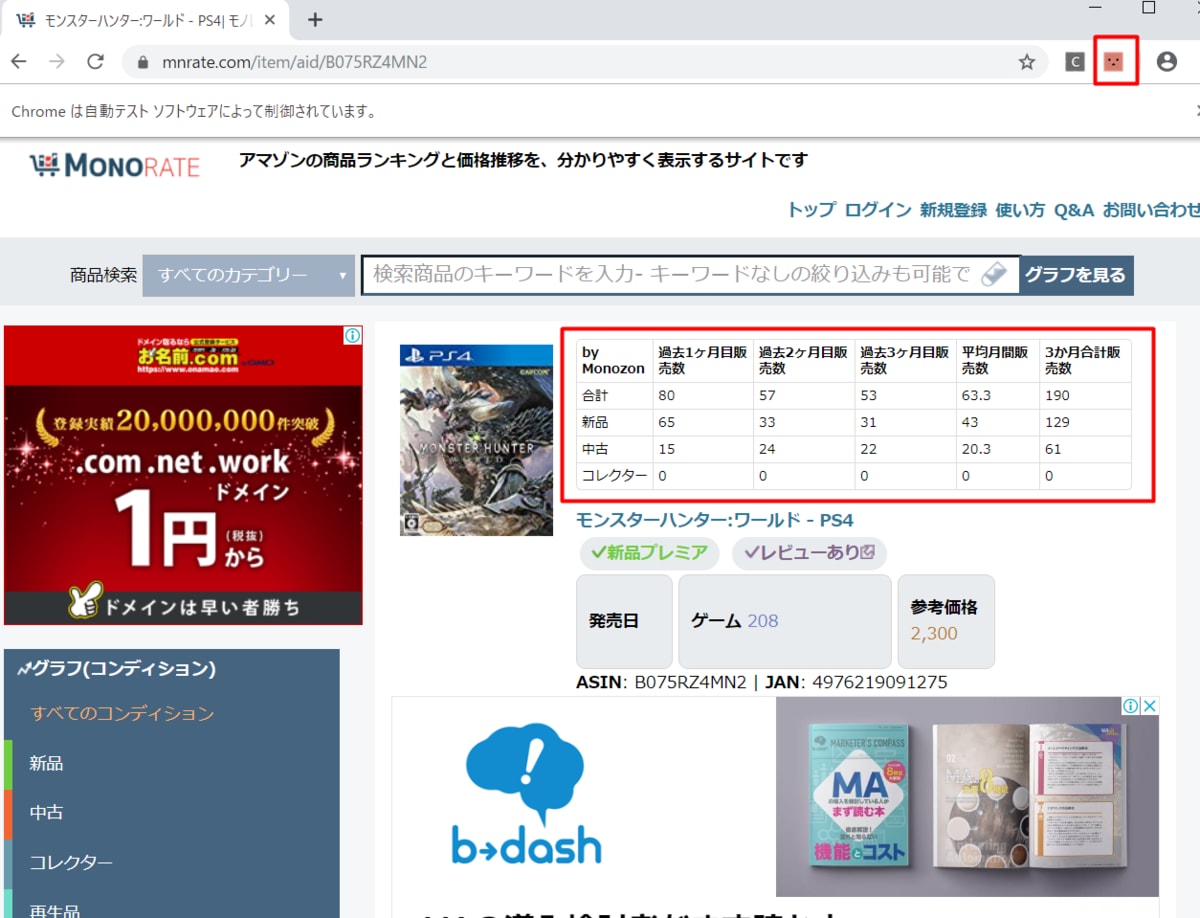Open the Q&A link
Screen dimensions: 1200x918
pyautogui.click(x=1074, y=210)
